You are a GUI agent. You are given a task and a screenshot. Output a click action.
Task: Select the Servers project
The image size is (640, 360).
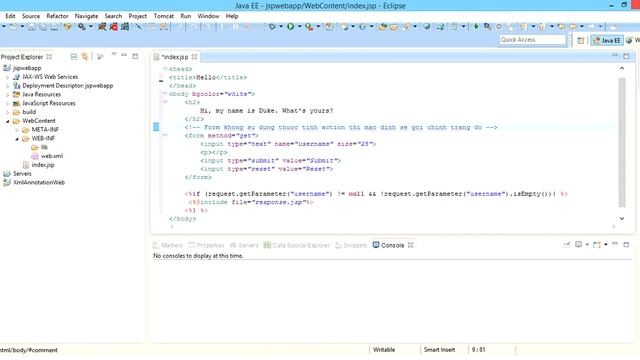tap(17, 173)
